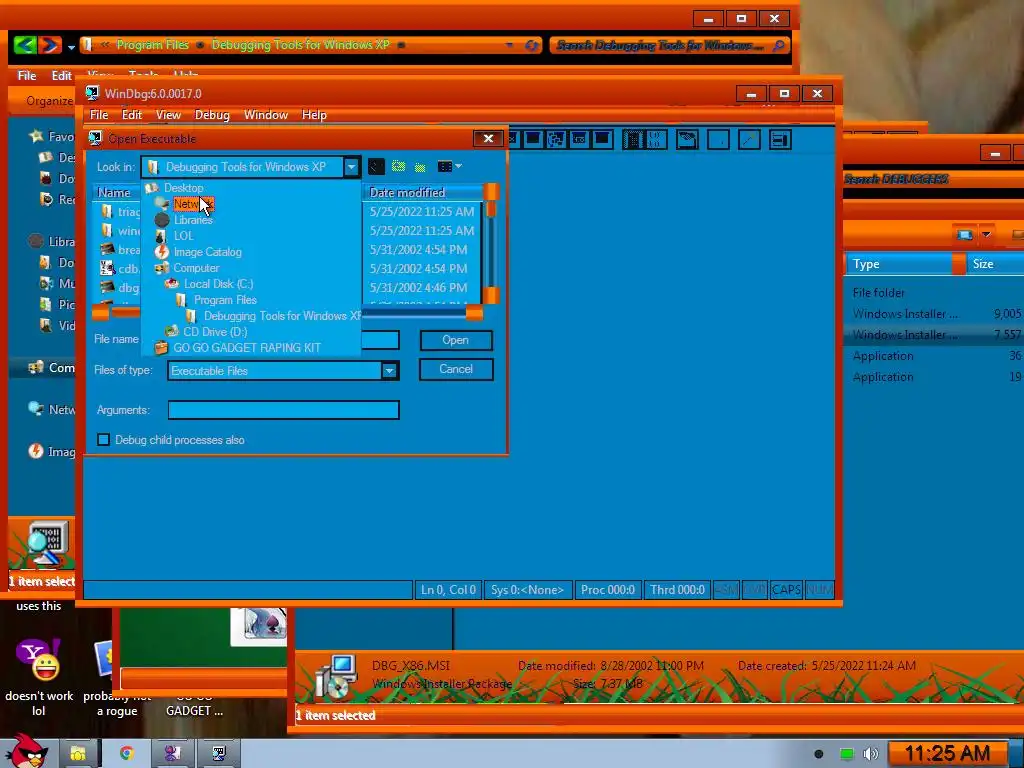Open WinDbg File menu
Viewport: 1024px width, 768px height.
(99, 115)
